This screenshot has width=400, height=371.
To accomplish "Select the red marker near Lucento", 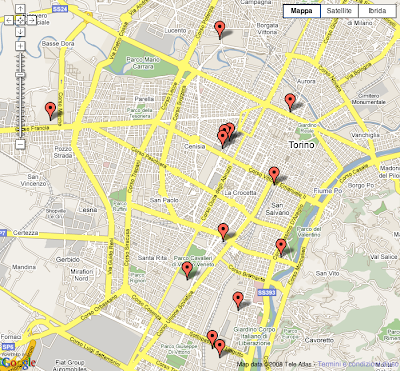I will tap(219, 30).
